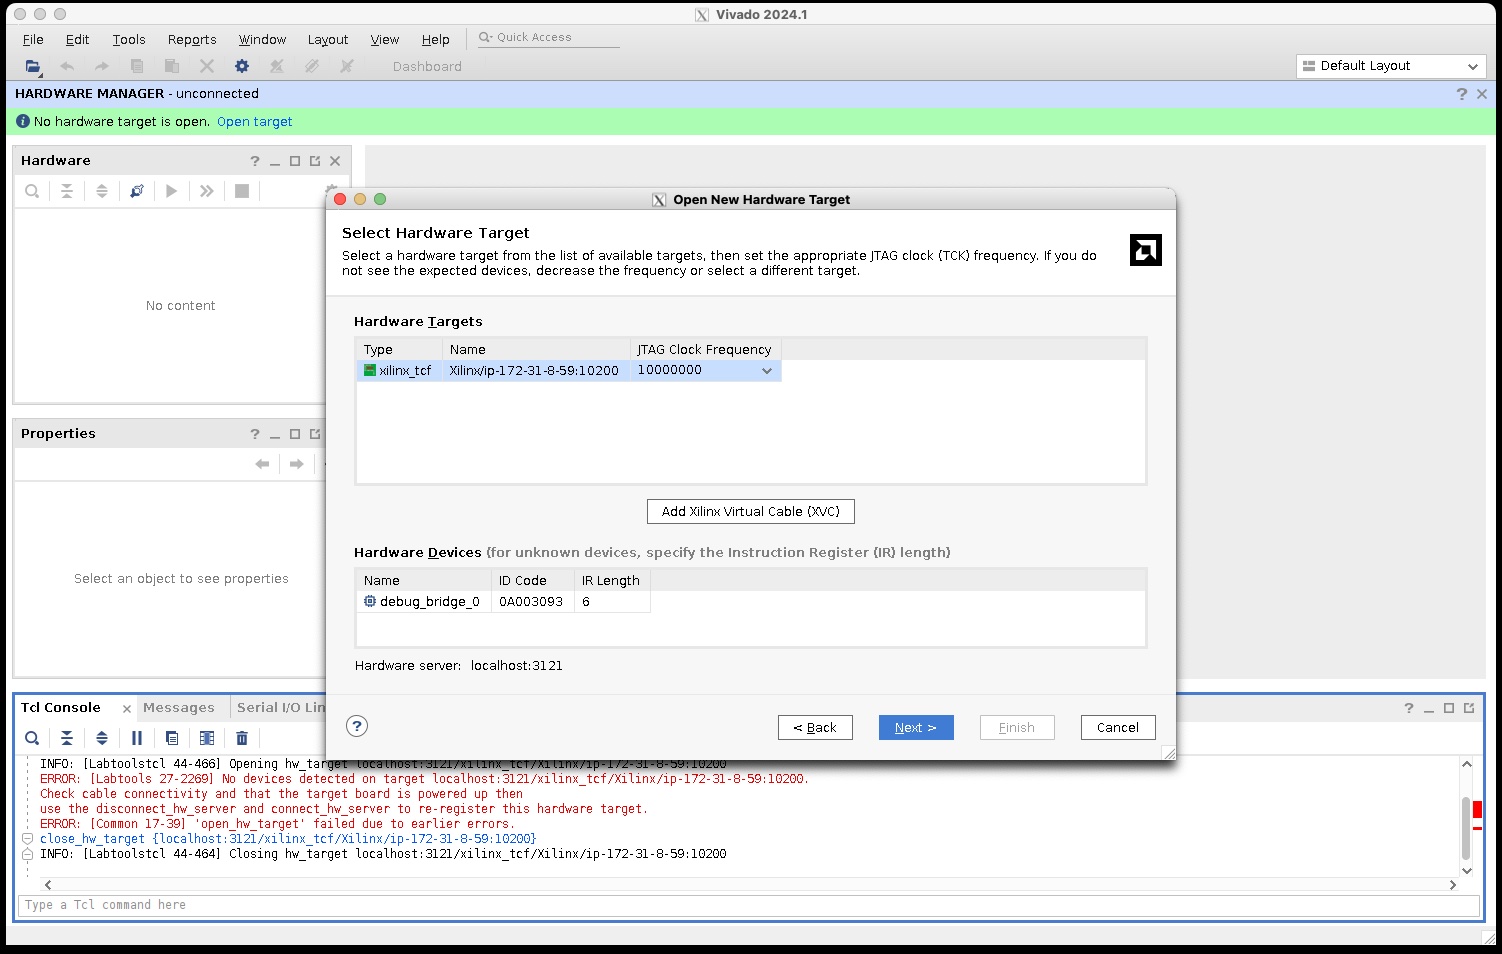
Task: Switch to the Serial I/O Links tab
Action: tap(280, 708)
